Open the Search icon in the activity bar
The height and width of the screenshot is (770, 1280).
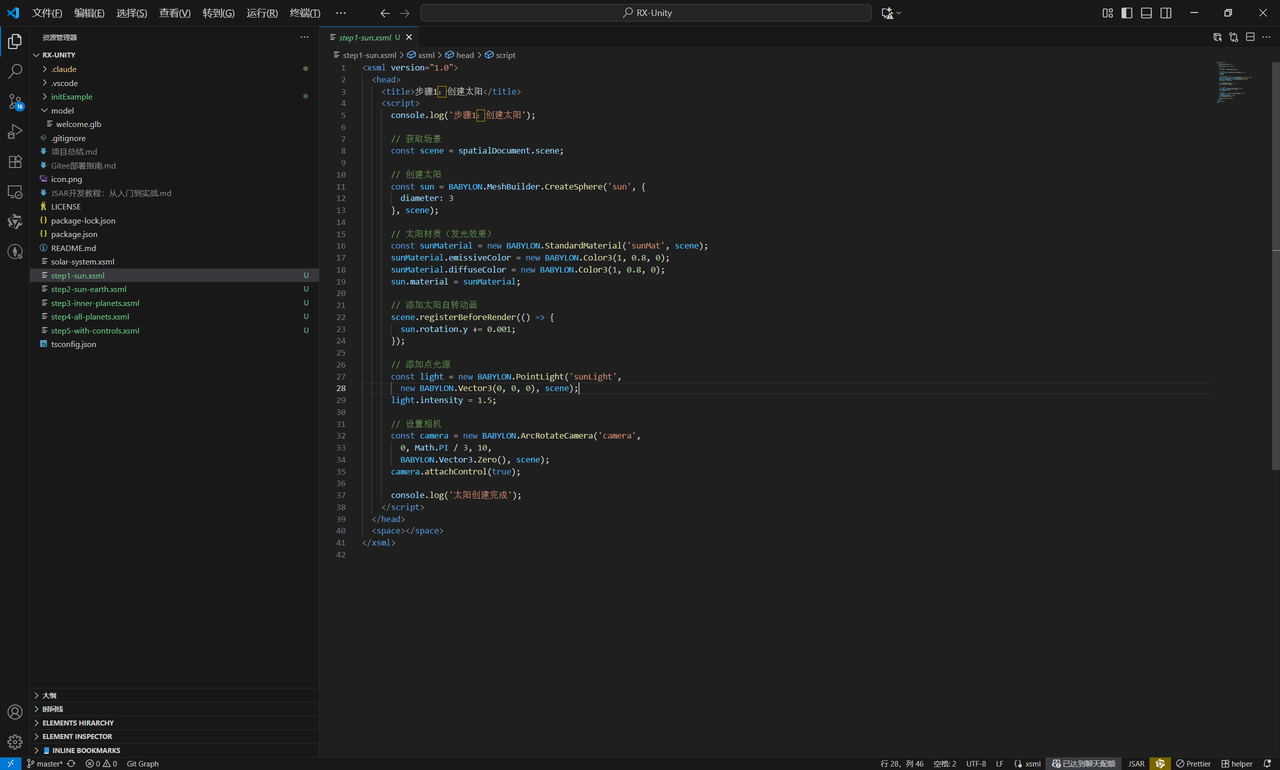(x=15, y=71)
